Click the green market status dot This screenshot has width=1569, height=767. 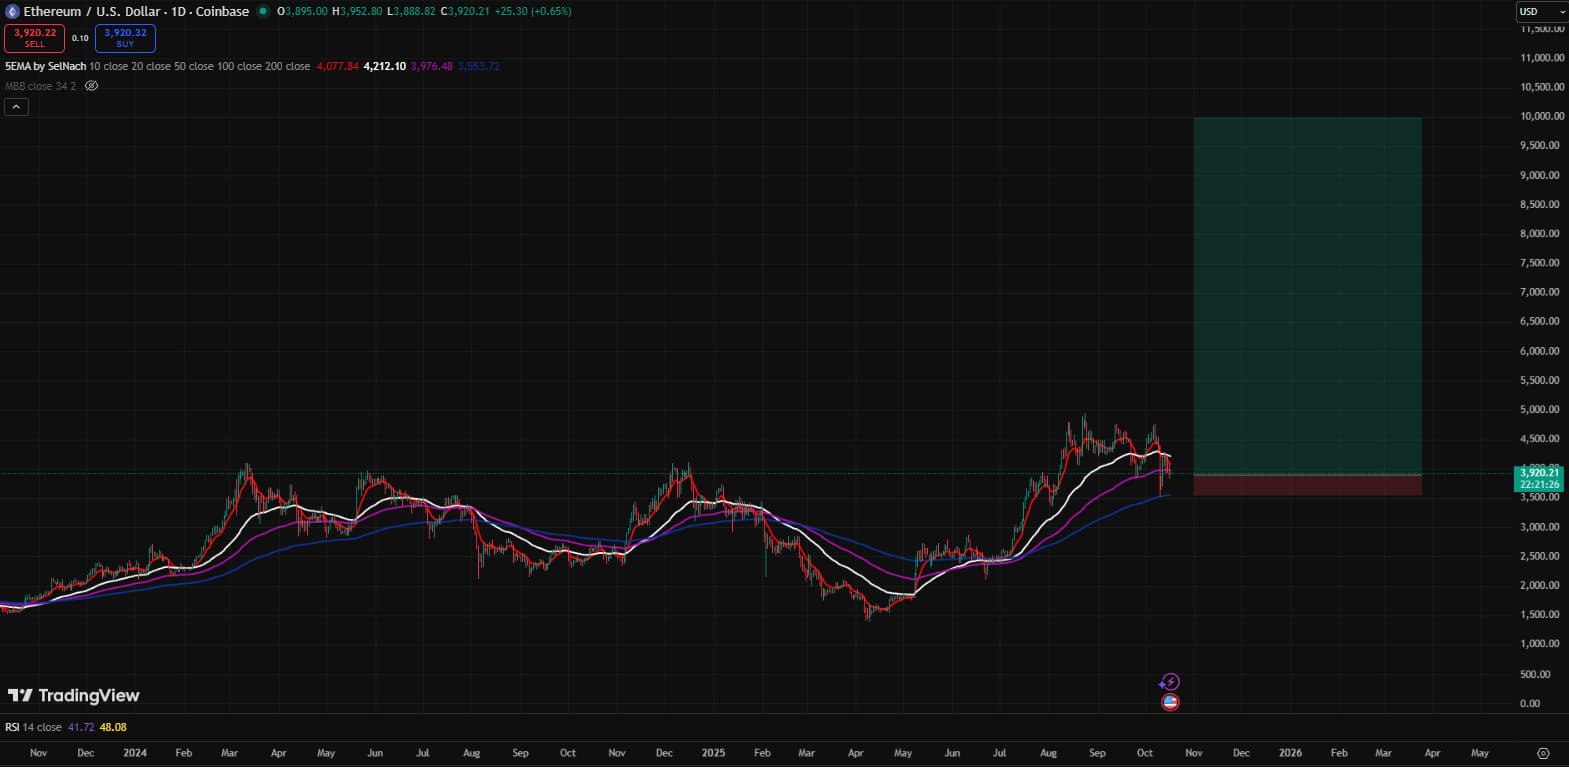click(263, 12)
